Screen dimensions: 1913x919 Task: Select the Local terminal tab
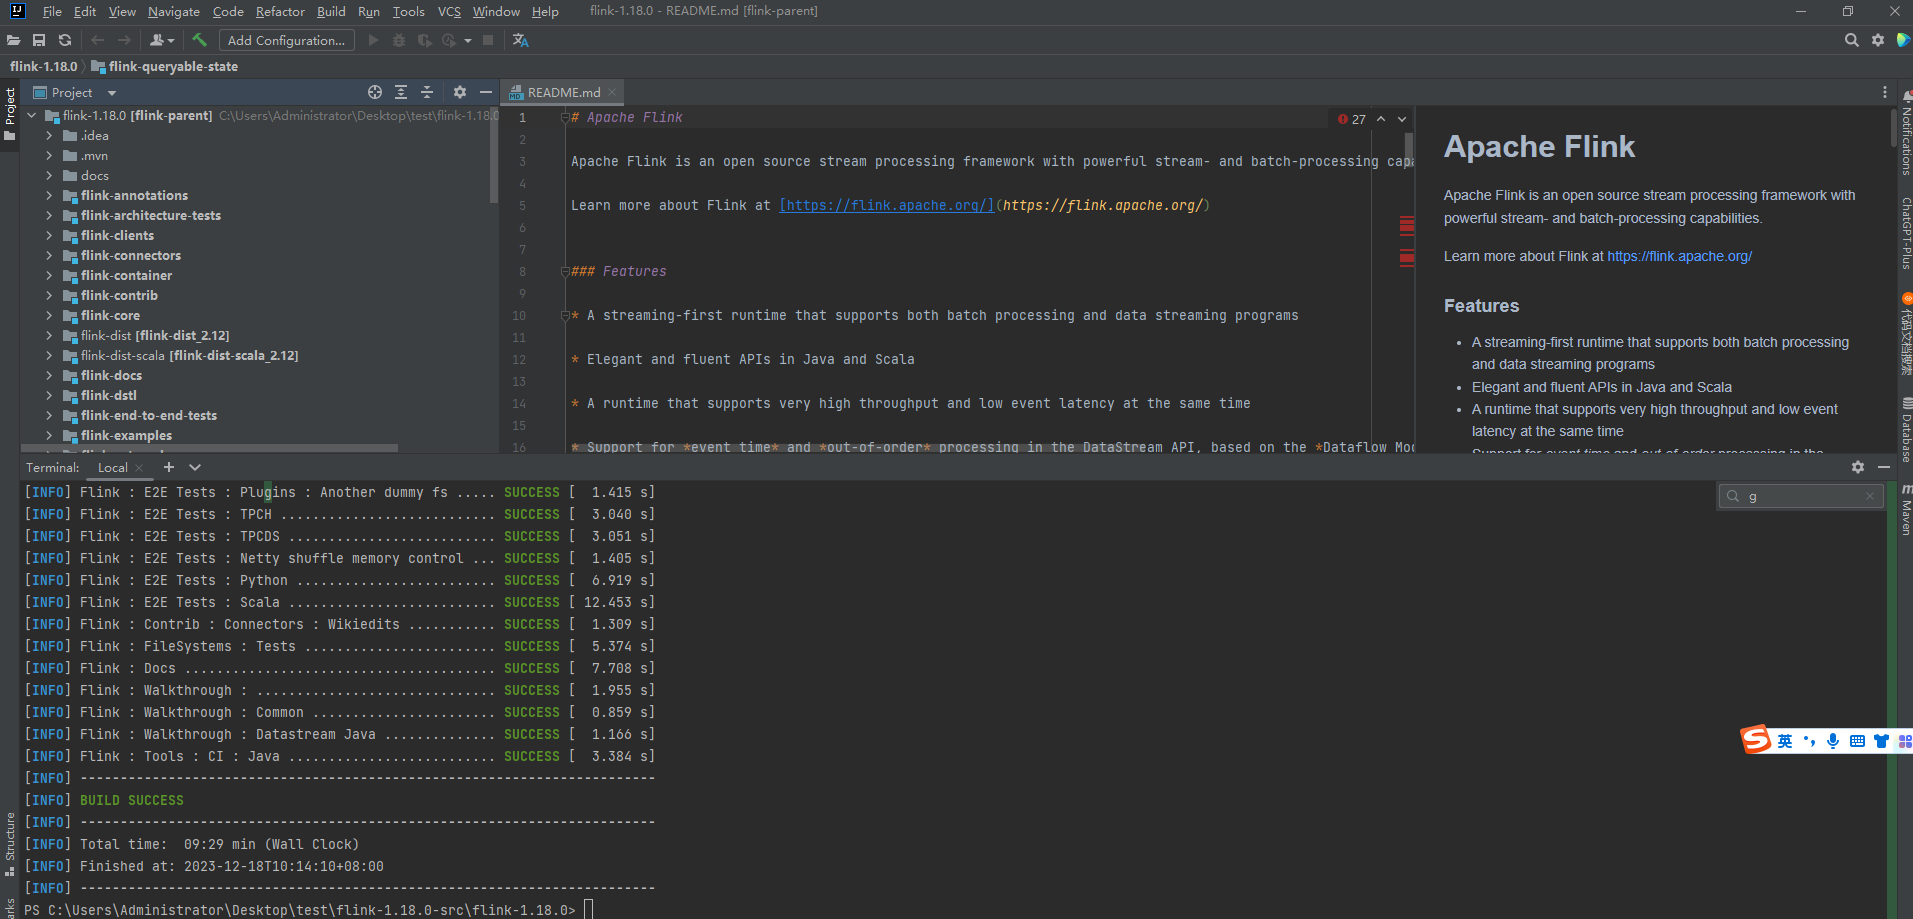pyautogui.click(x=112, y=467)
